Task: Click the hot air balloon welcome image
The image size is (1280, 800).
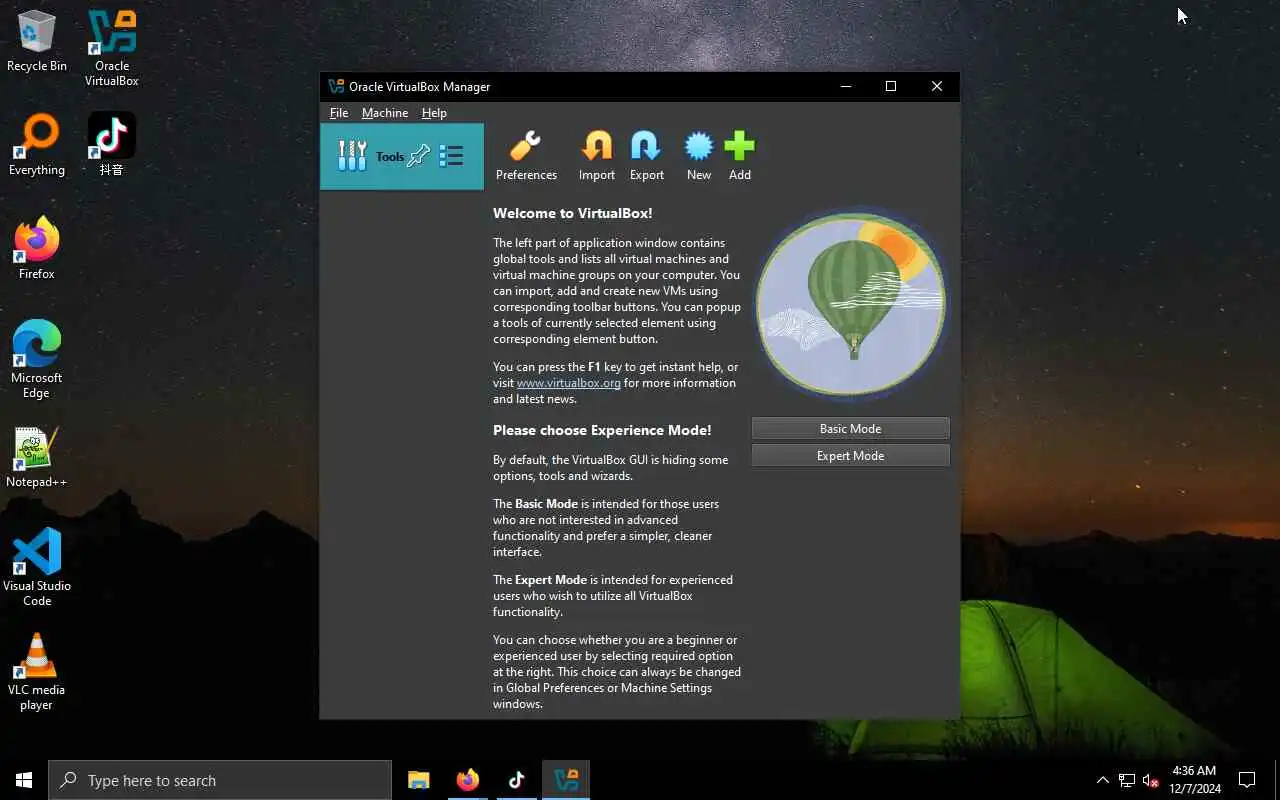Action: pos(851,303)
